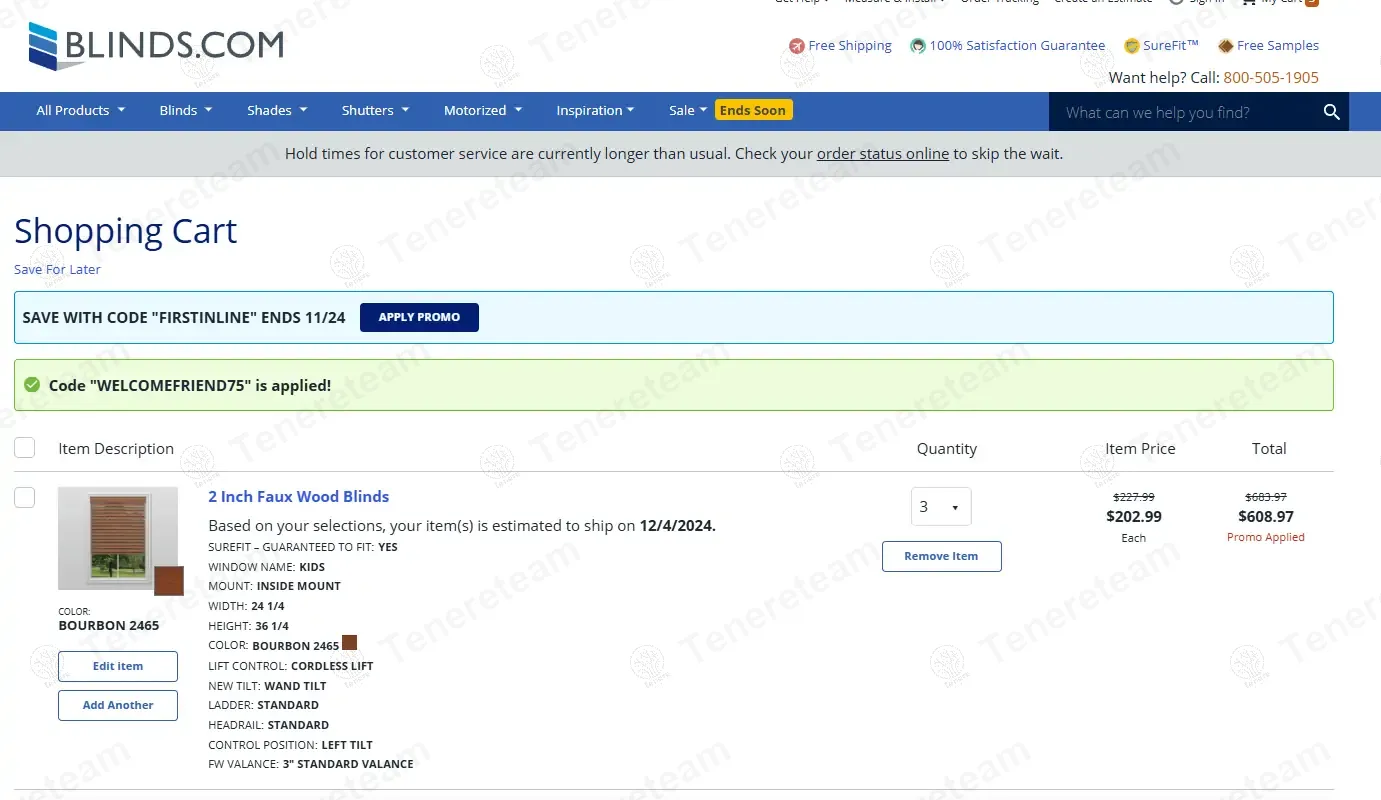Click the Blinds.com logo
The width and height of the screenshot is (1381, 800).
pos(155,46)
